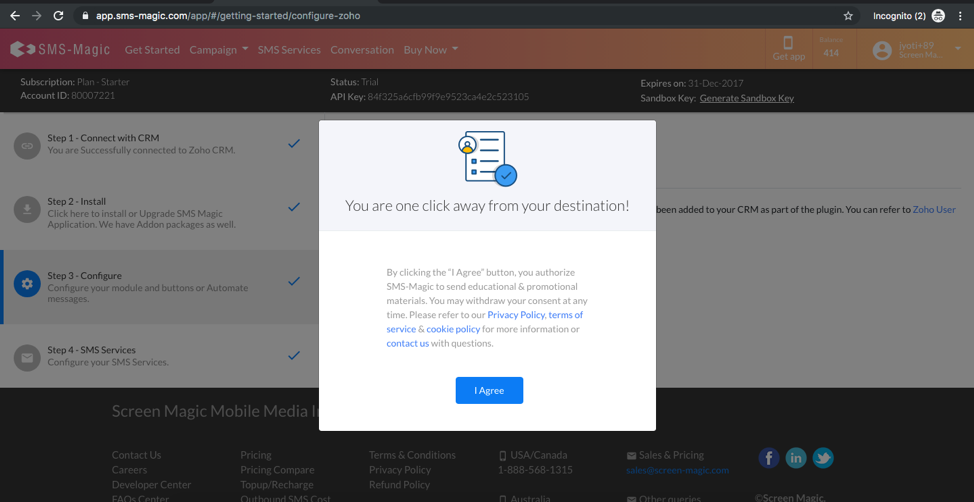
Task: Expand the Buy Now dropdown menu
Action: 431,50
